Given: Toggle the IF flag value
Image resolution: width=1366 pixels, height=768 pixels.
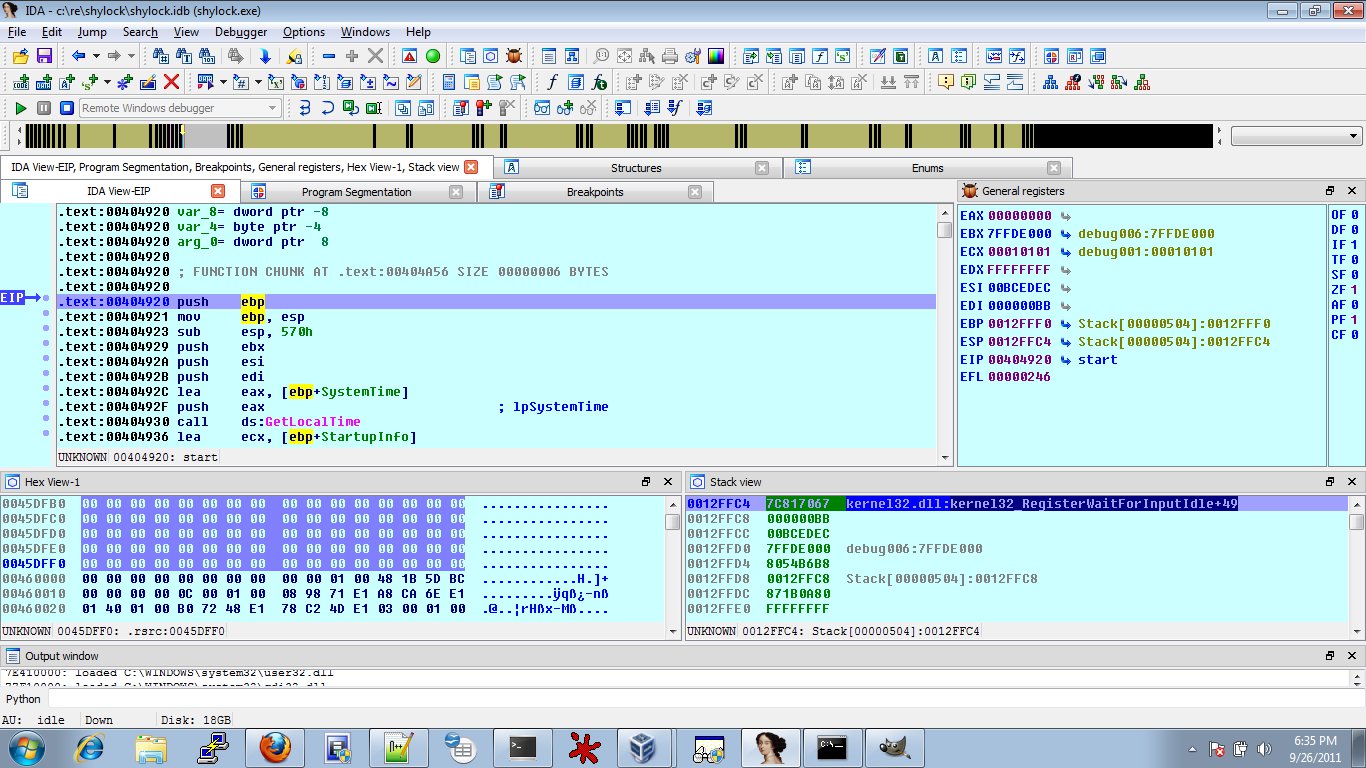Looking at the screenshot, I should [x=1354, y=245].
